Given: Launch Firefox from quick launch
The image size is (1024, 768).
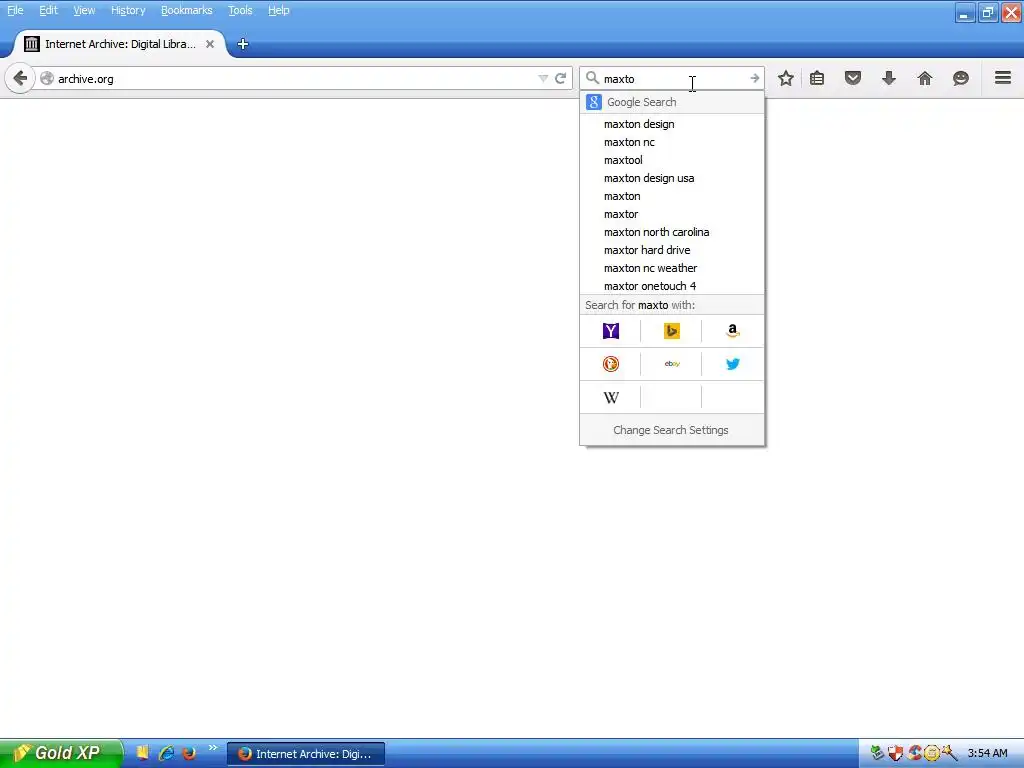Looking at the screenshot, I should tap(189, 754).
